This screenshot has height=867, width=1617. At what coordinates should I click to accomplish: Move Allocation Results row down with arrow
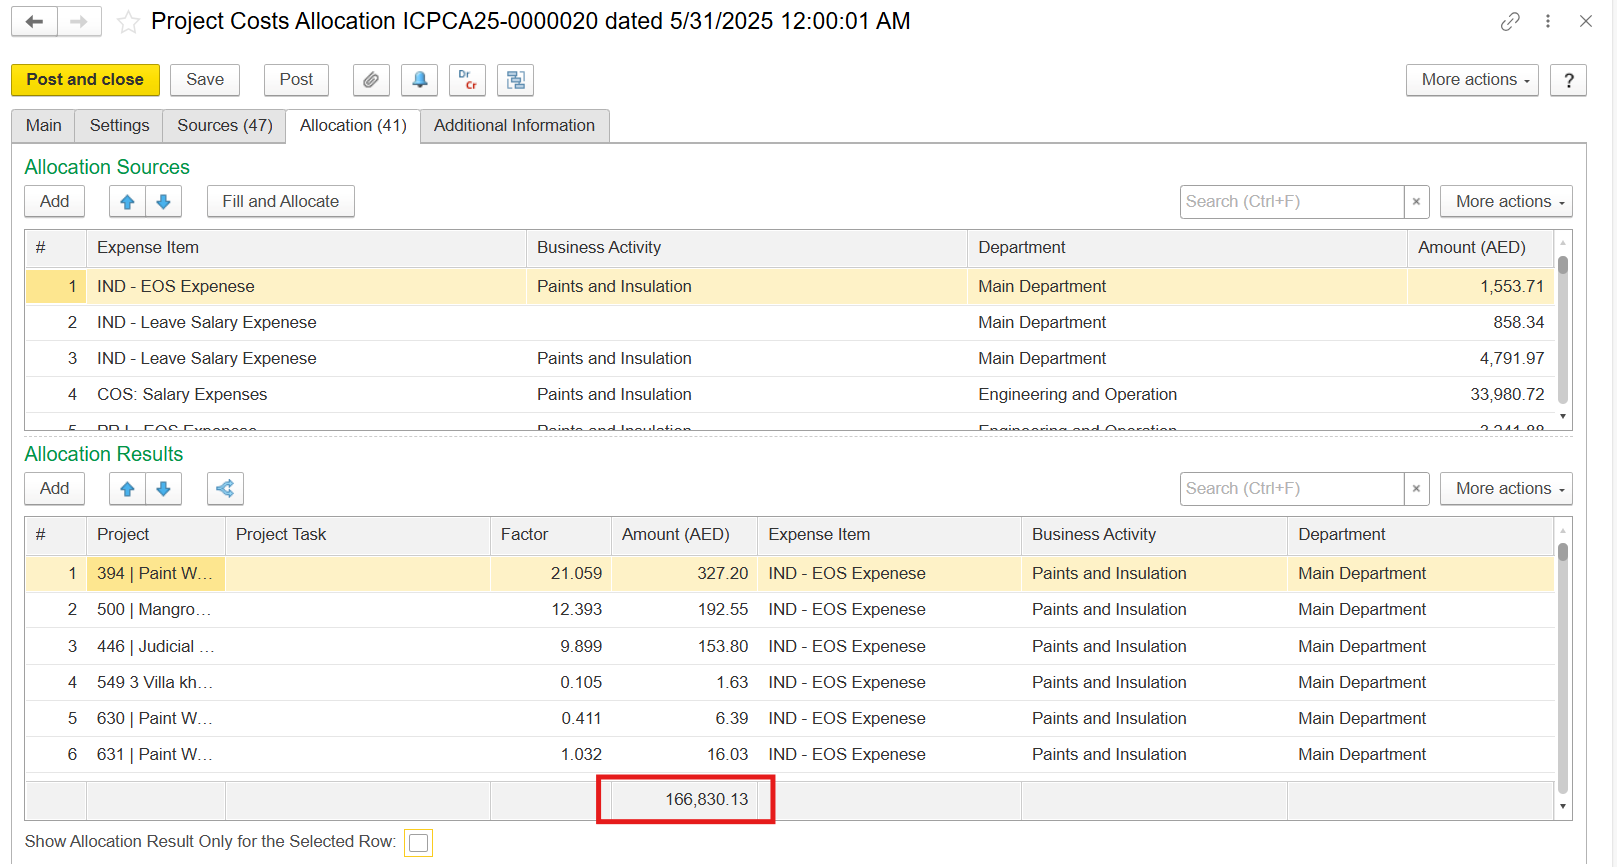[x=163, y=489]
